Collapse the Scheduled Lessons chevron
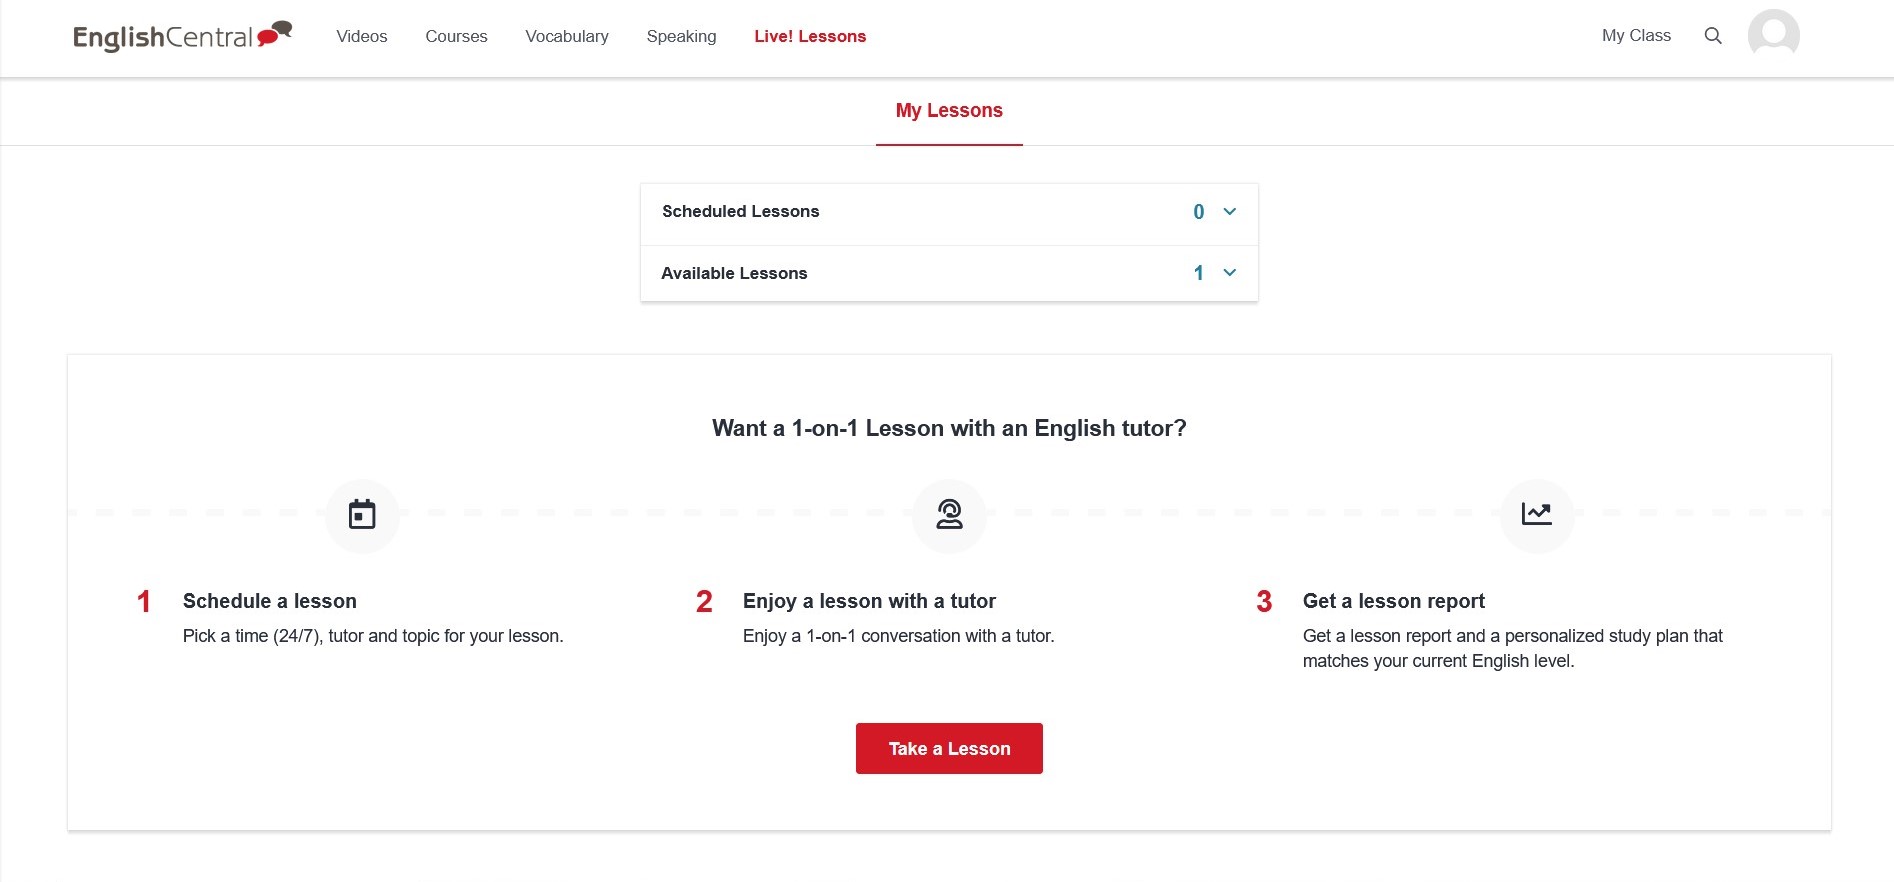The height and width of the screenshot is (882, 1894). click(x=1230, y=212)
